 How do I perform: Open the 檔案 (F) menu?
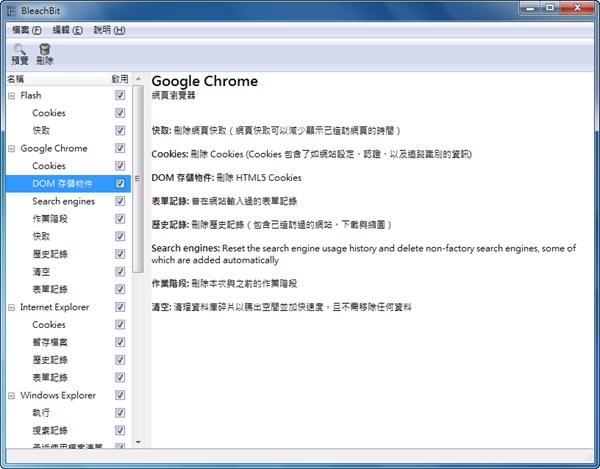point(26,30)
